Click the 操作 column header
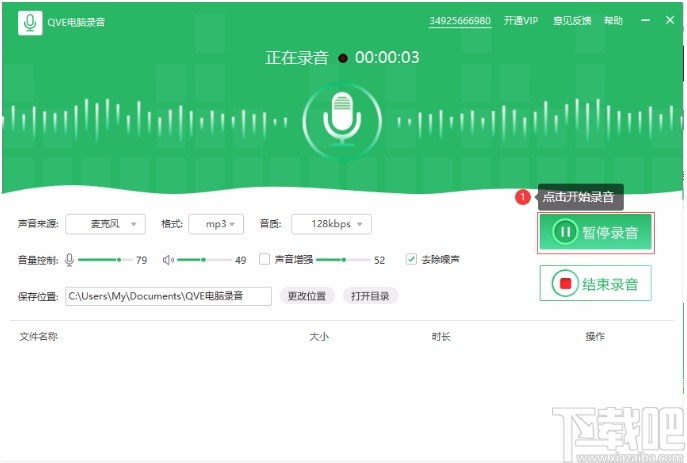Viewport: 687px width, 463px height. tap(595, 336)
